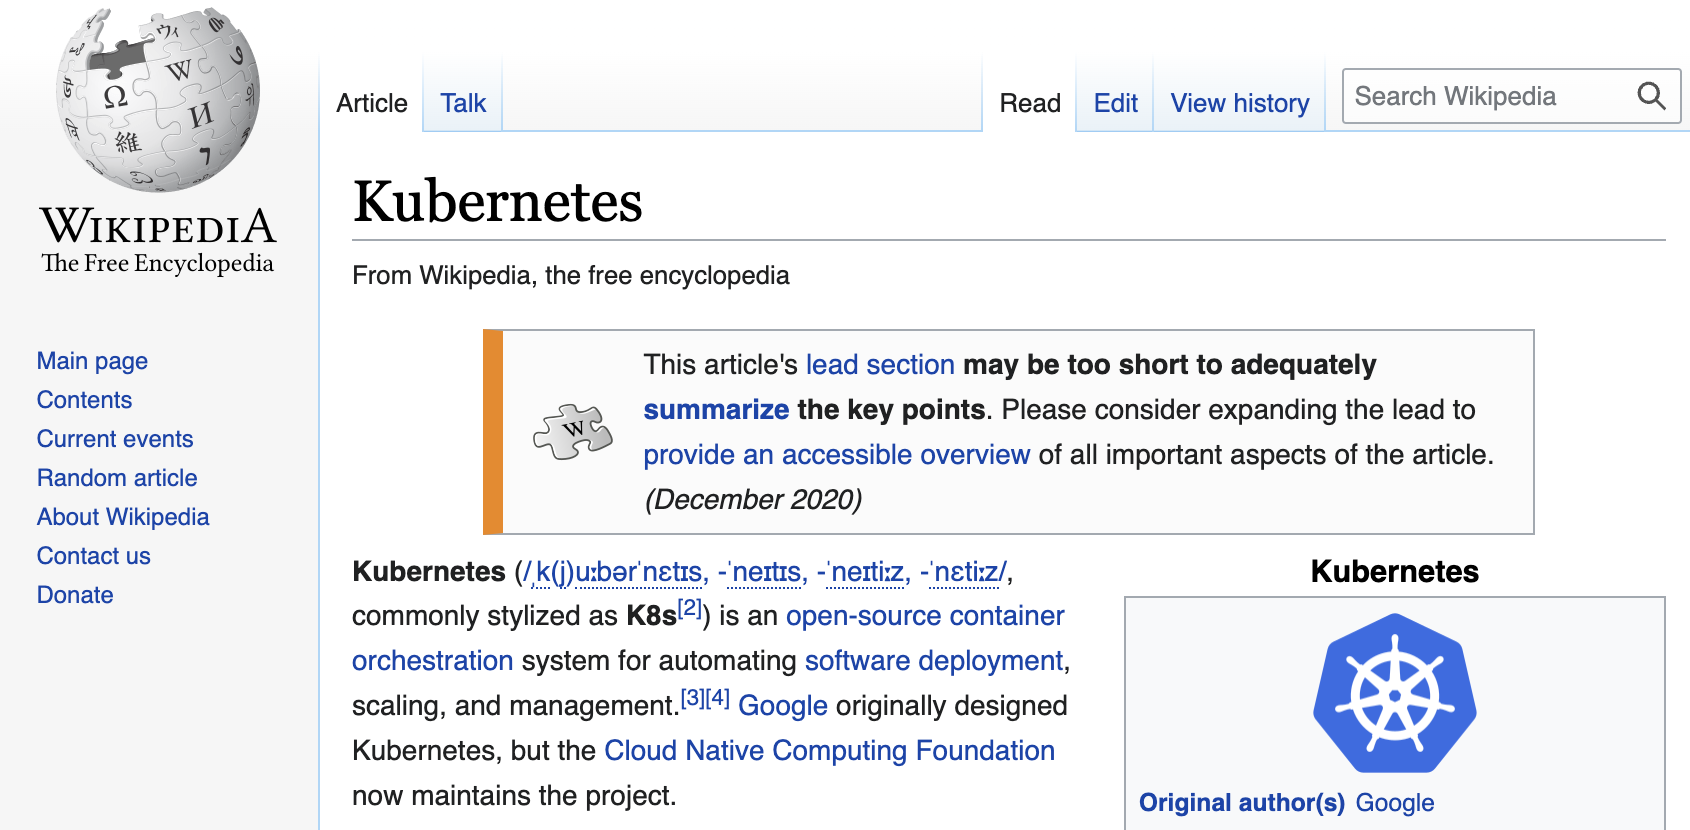
Task: Open the Main page link
Action: click(91, 360)
